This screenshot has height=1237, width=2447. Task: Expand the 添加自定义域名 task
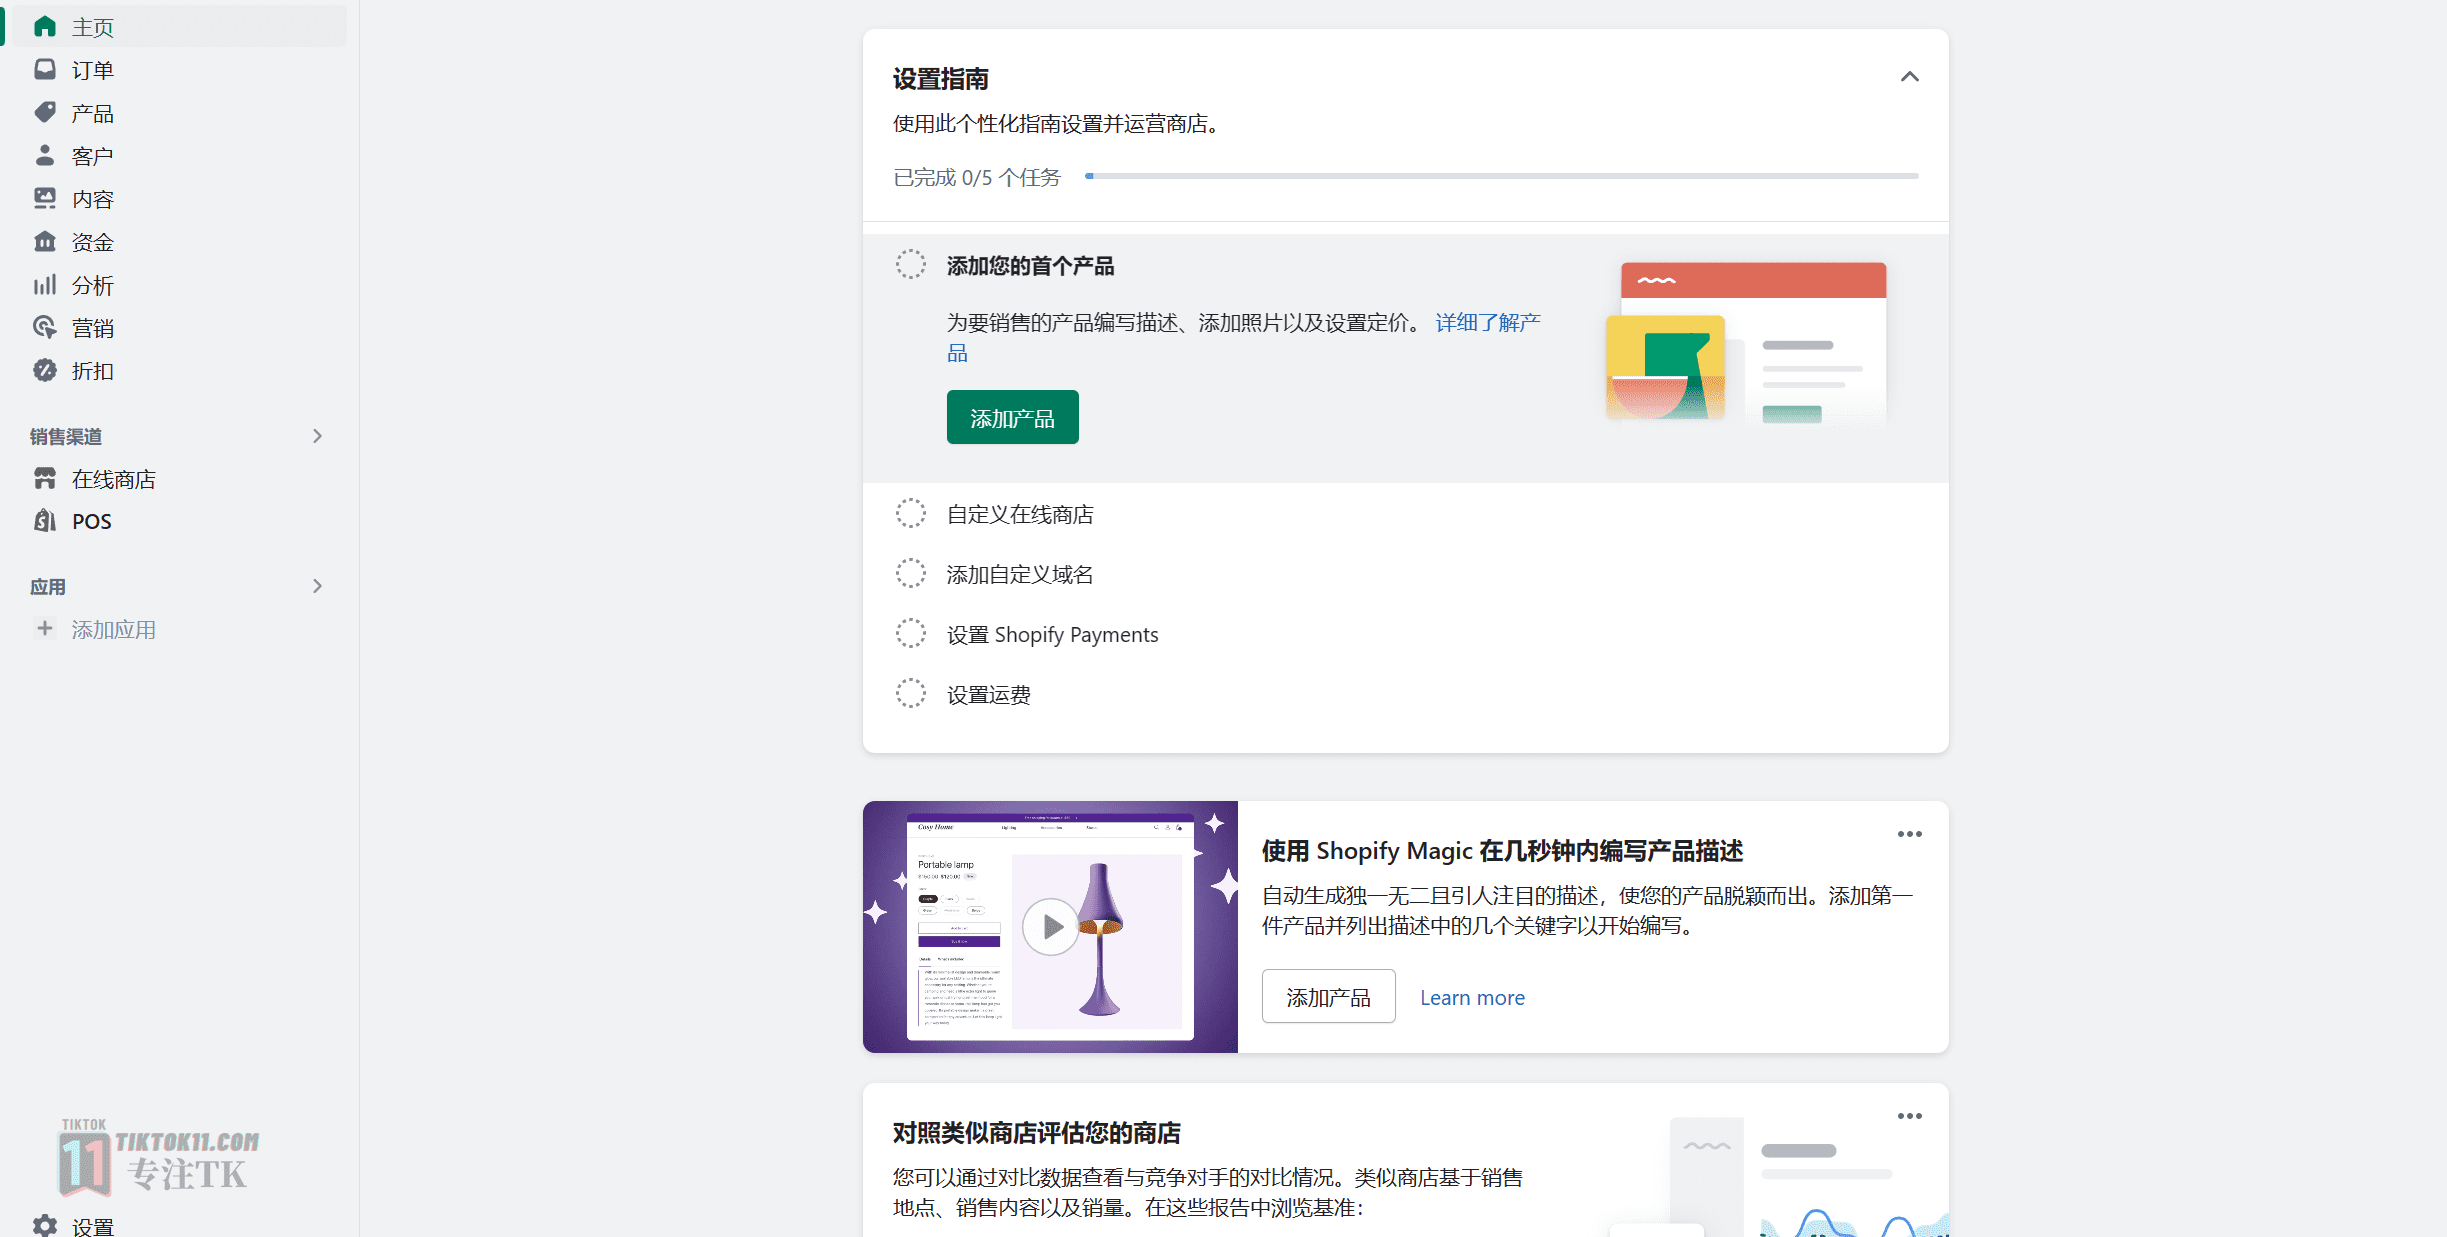point(1020,574)
